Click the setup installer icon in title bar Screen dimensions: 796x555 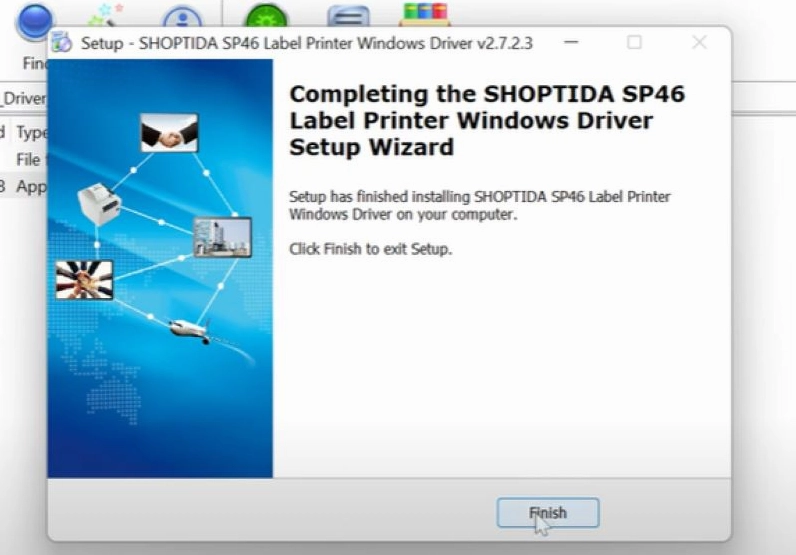point(61,42)
